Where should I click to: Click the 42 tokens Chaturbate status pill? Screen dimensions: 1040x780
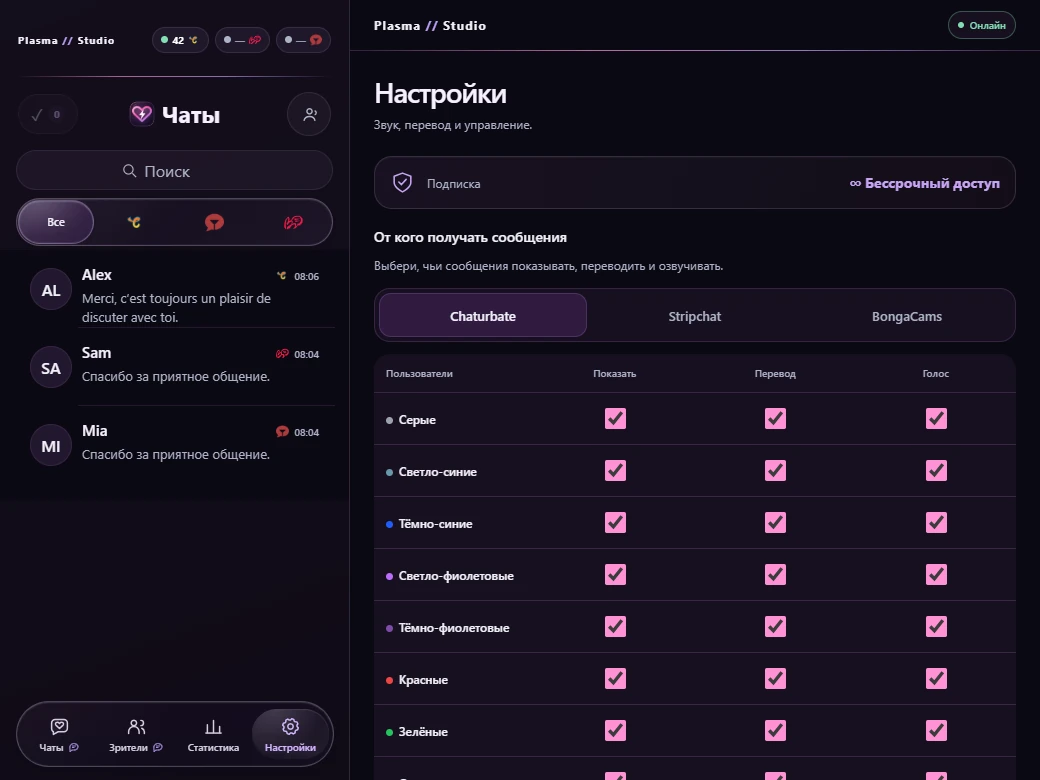tap(180, 40)
